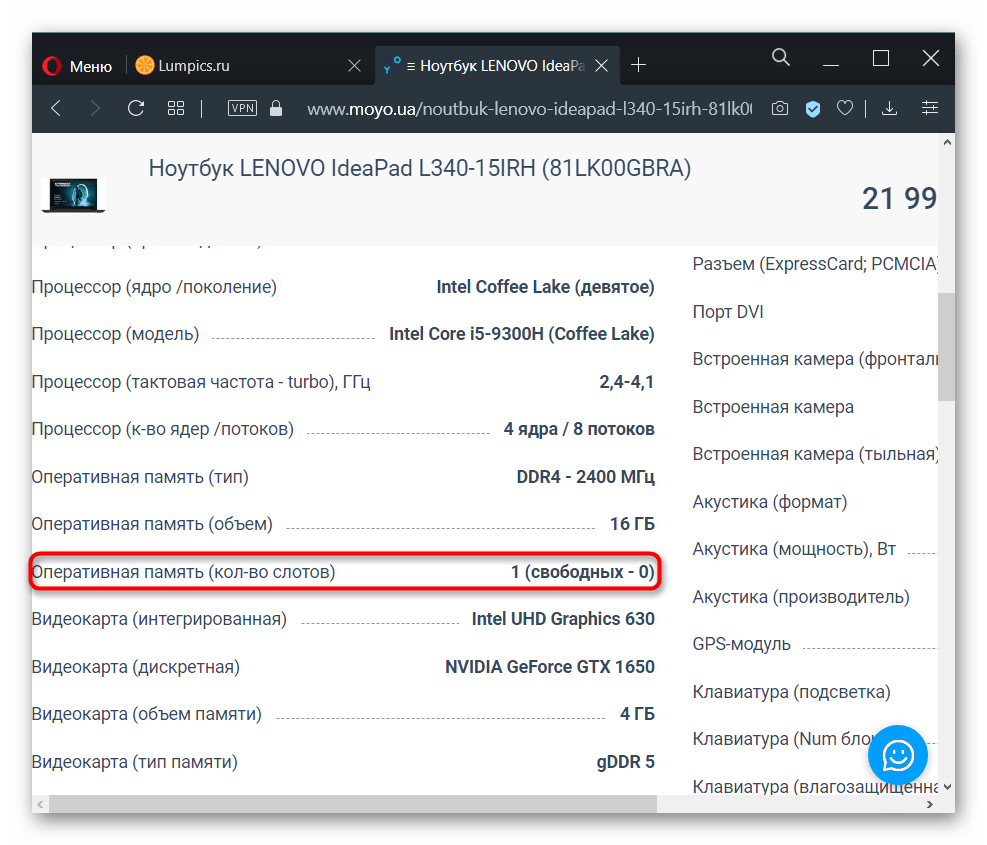Open the Speed Dial start page
This screenshot has width=987, height=845.
click(176, 108)
